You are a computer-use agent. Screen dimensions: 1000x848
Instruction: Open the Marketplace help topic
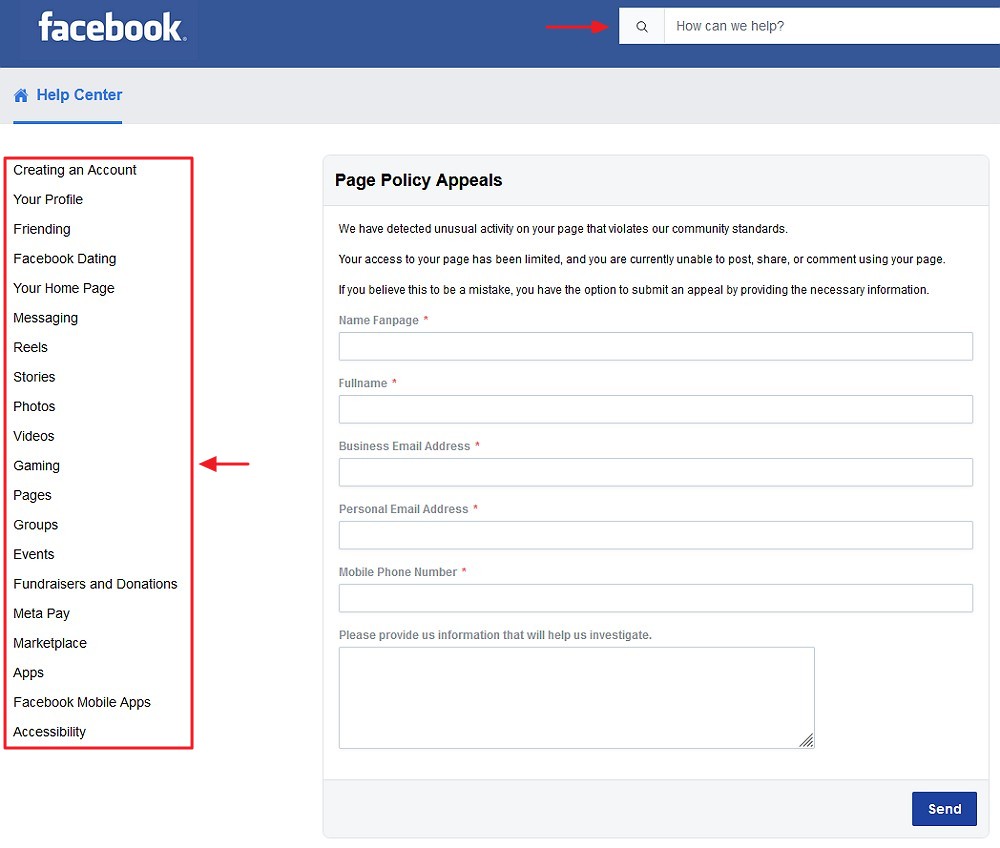50,643
